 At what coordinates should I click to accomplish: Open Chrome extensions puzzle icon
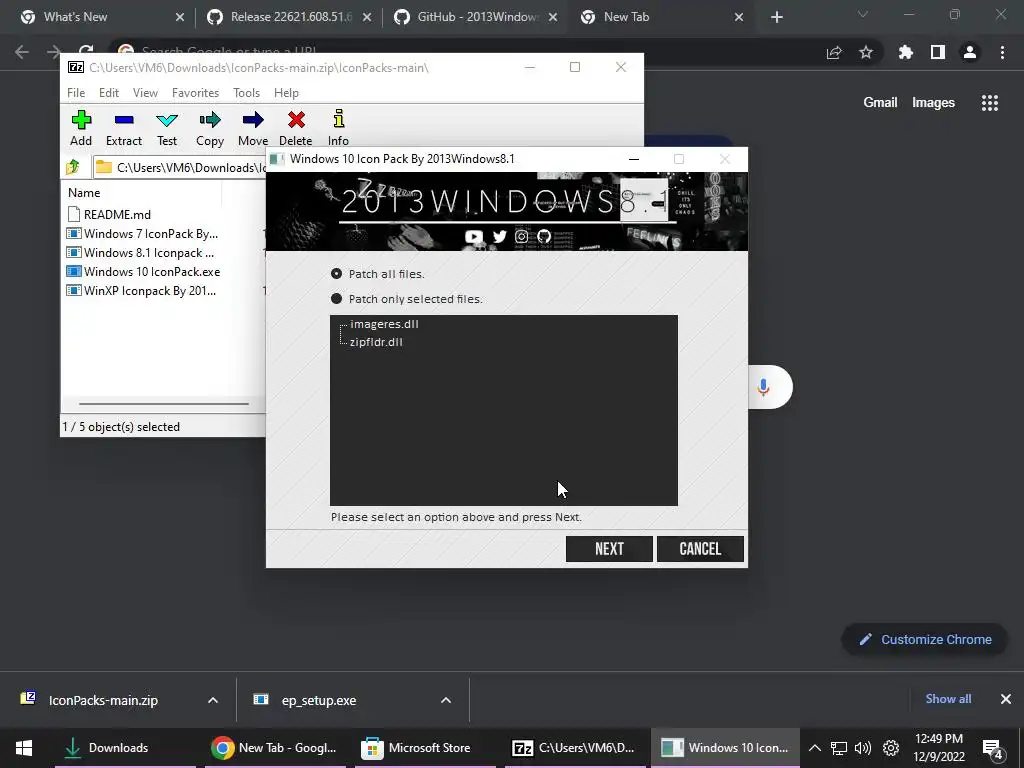pos(906,52)
